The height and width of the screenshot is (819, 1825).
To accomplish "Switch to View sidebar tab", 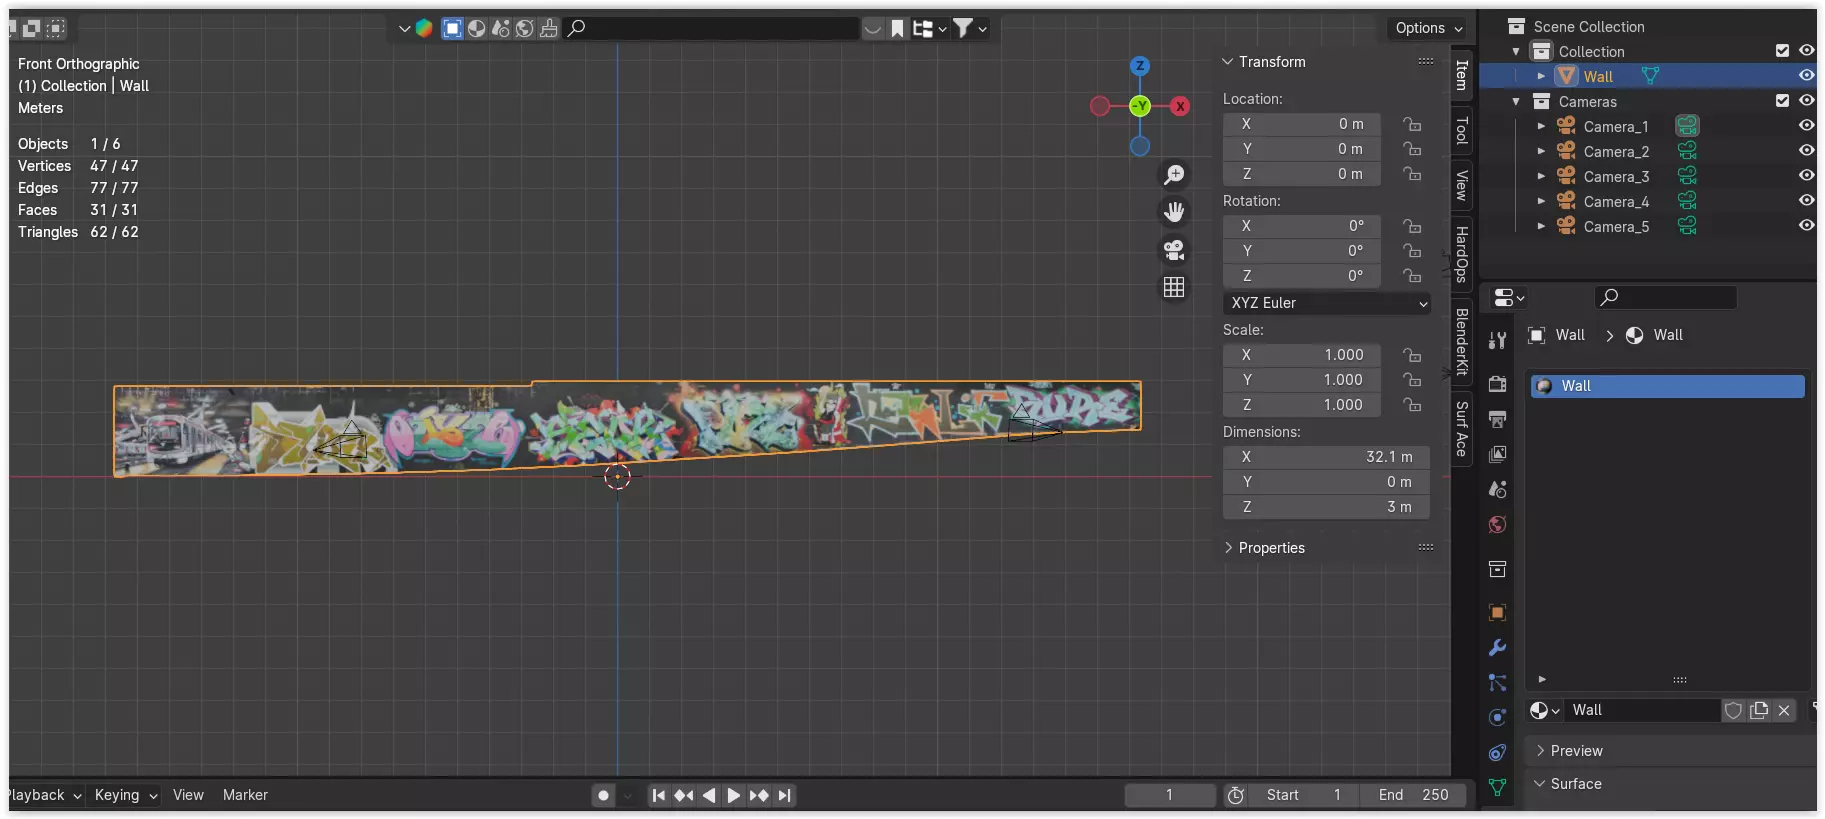I will (1461, 185).
